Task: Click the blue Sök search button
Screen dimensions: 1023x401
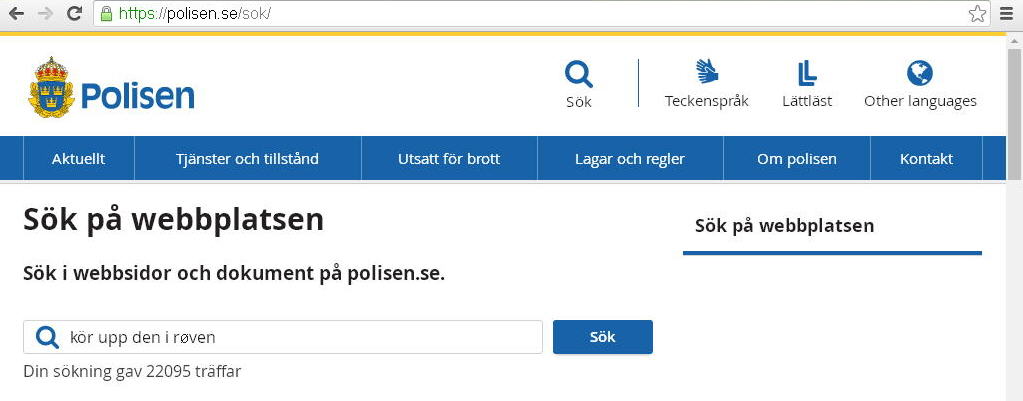Action: [603, 337]
